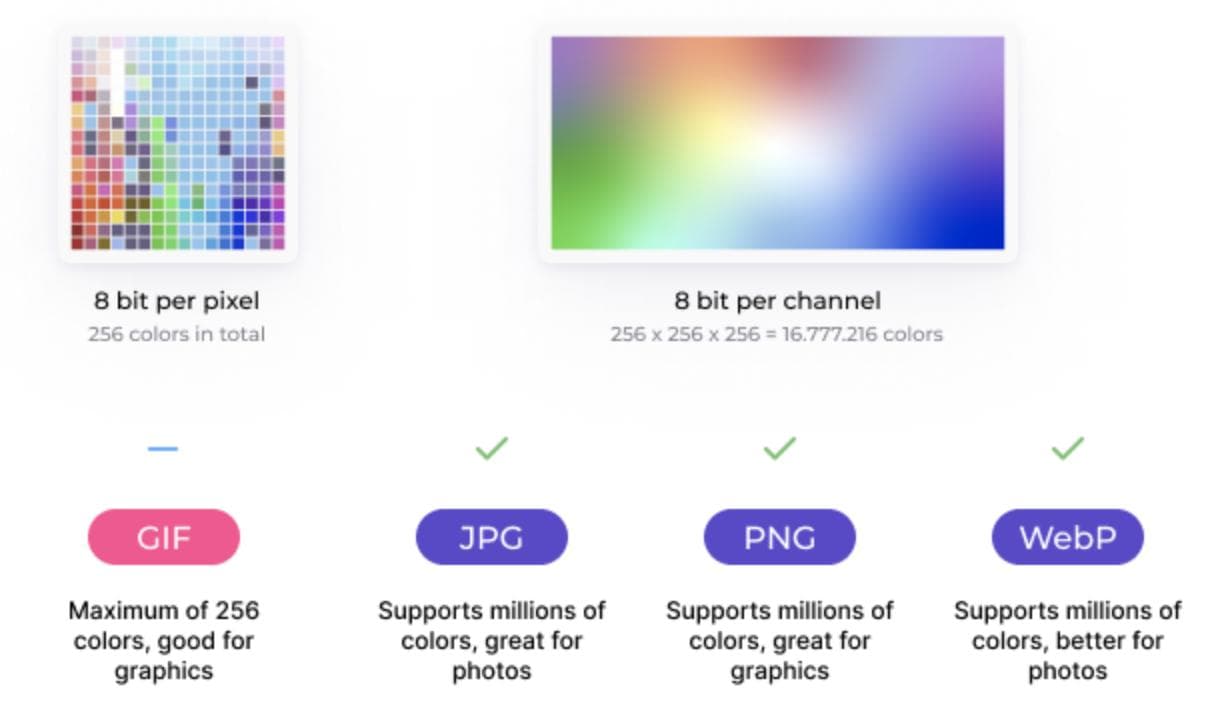Click the '8 bit per pixel' heading
1210x720 pixels.
[177, 300]
